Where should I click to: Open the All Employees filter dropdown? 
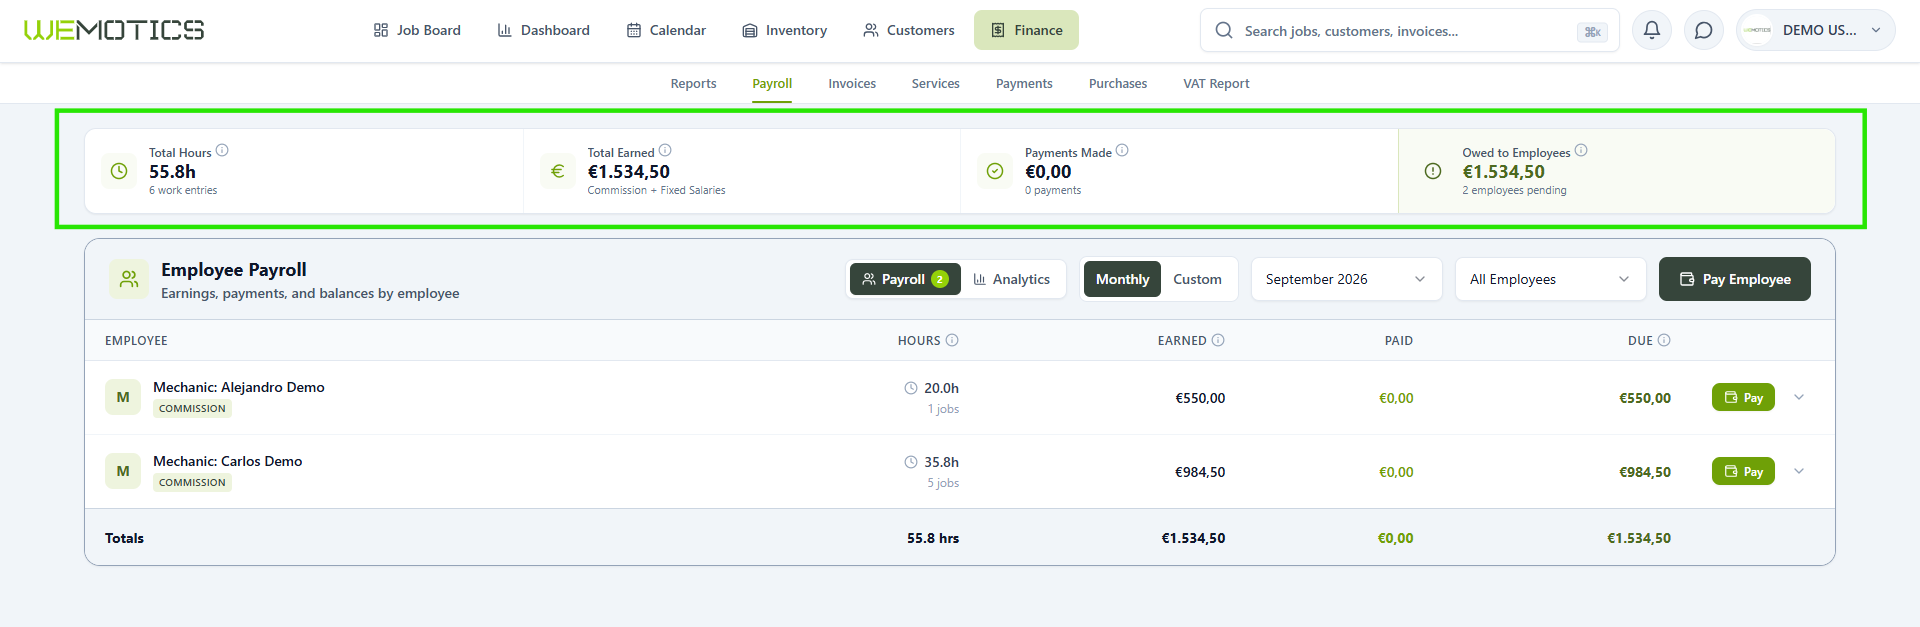1550,279
